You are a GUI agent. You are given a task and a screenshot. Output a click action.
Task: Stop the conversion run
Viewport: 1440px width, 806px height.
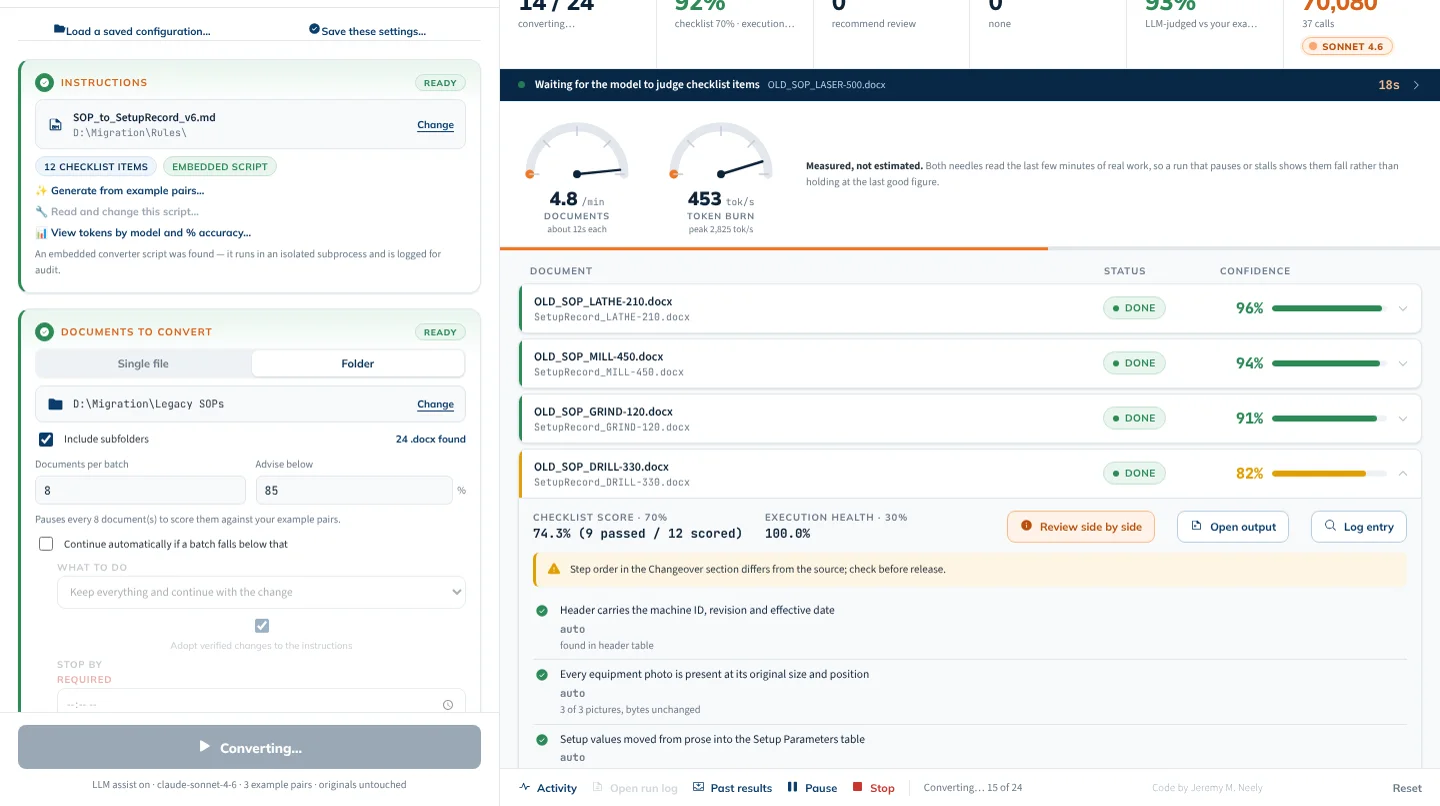[873, 788]
